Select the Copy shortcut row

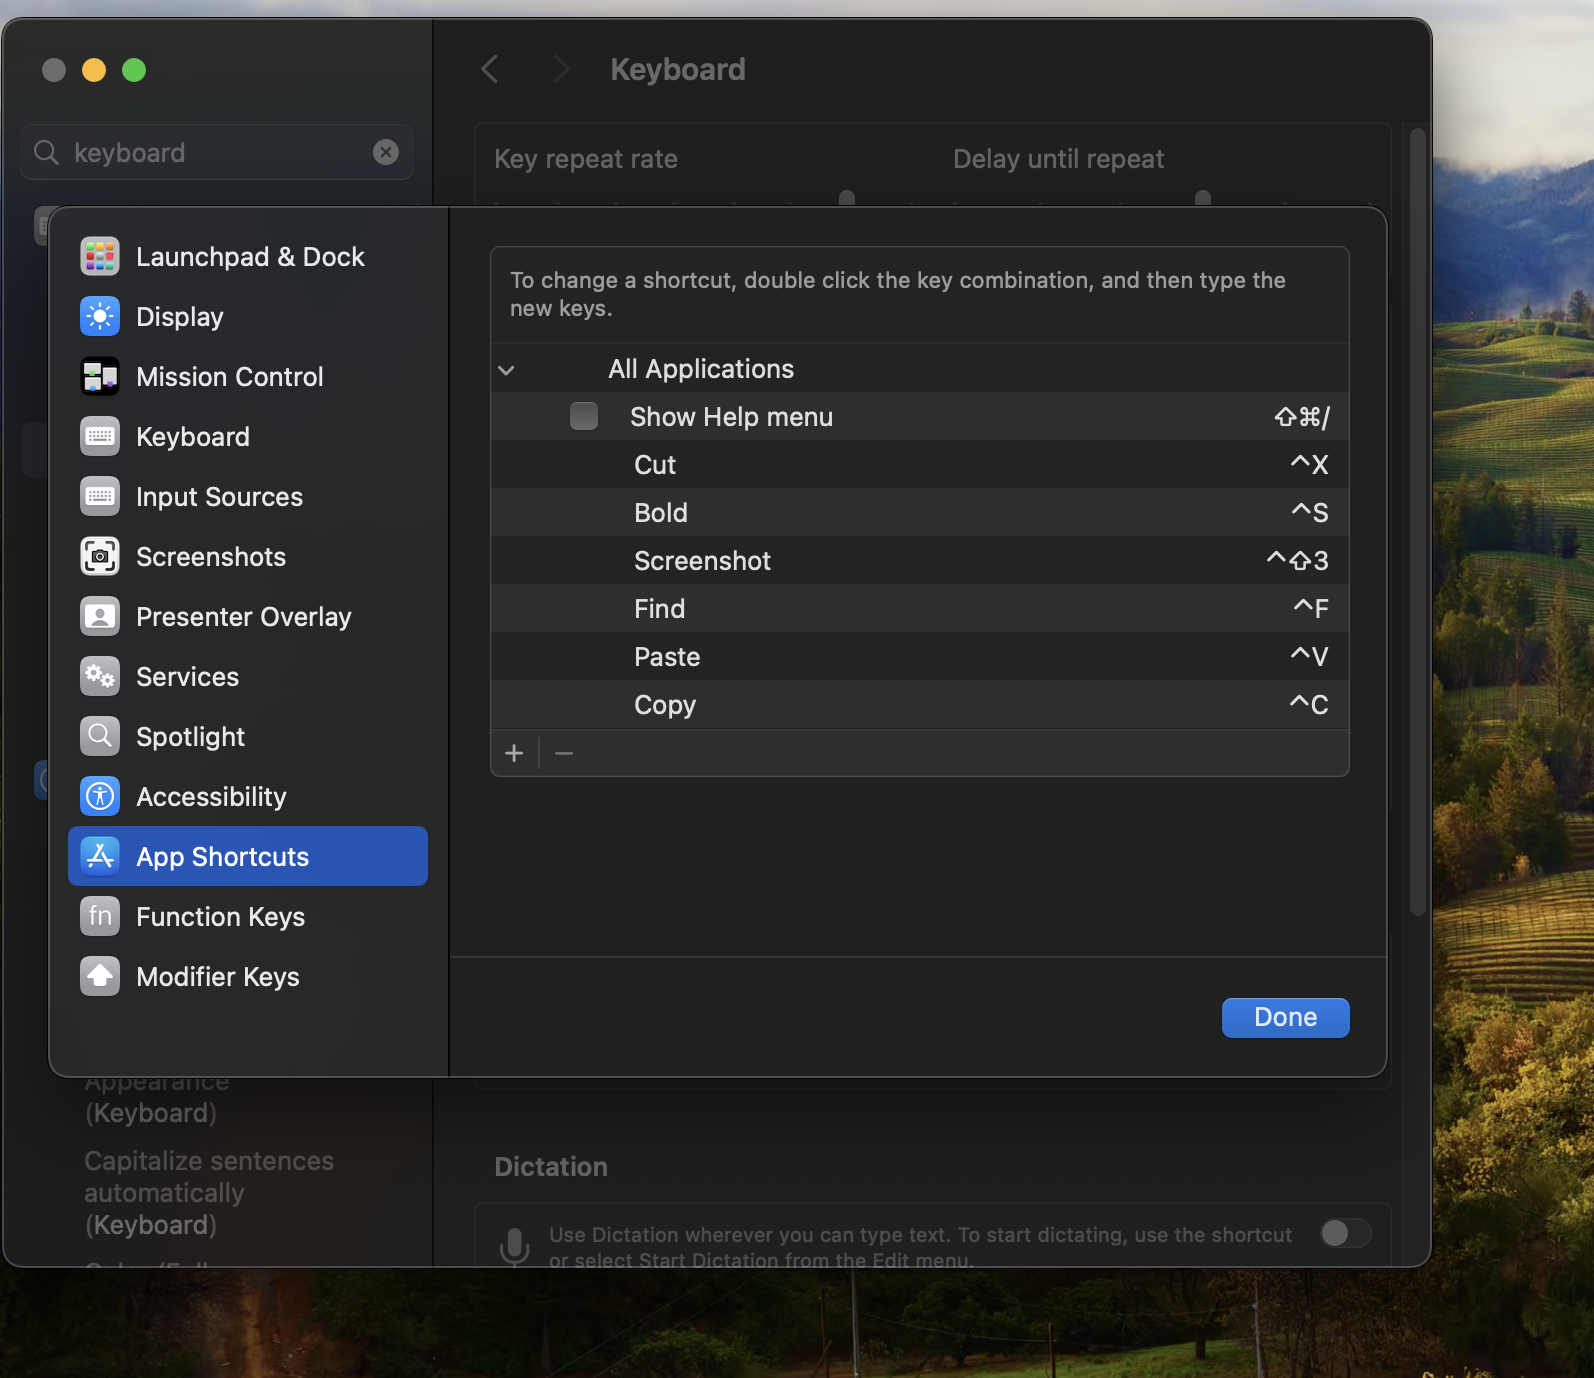click(920, 704)
